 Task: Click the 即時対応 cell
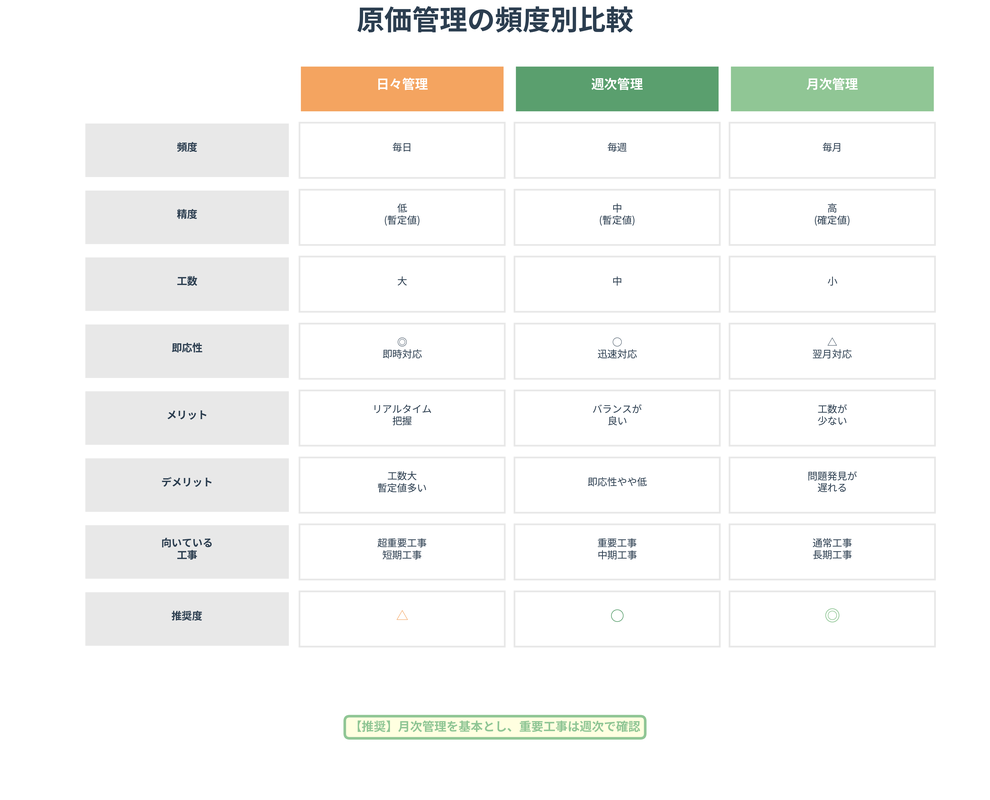point(402,351)
